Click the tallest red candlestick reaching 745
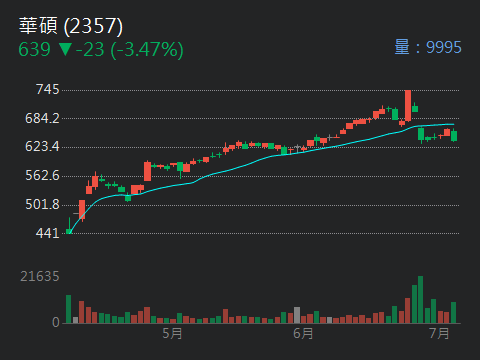 (408, 106)
